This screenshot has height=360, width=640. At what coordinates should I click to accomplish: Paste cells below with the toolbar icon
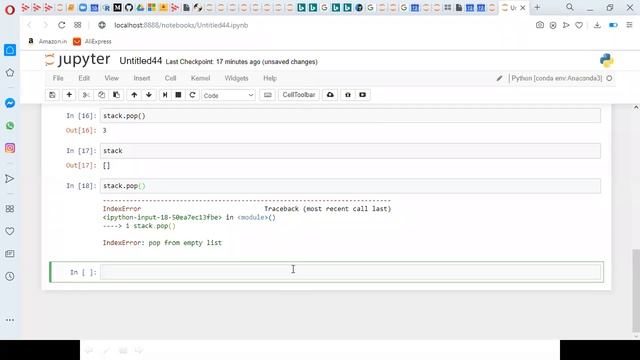(x=116, y=95)
